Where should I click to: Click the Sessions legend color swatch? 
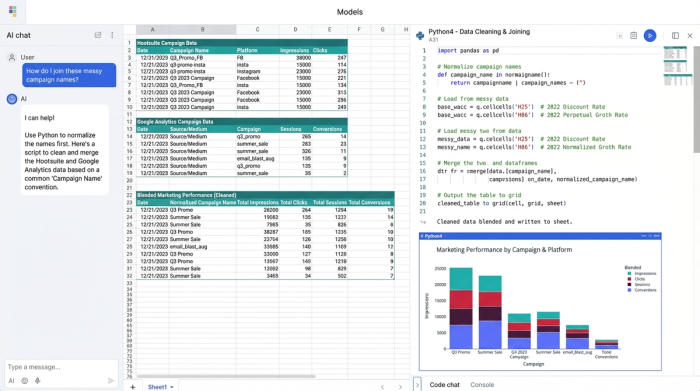coord(629,284)
